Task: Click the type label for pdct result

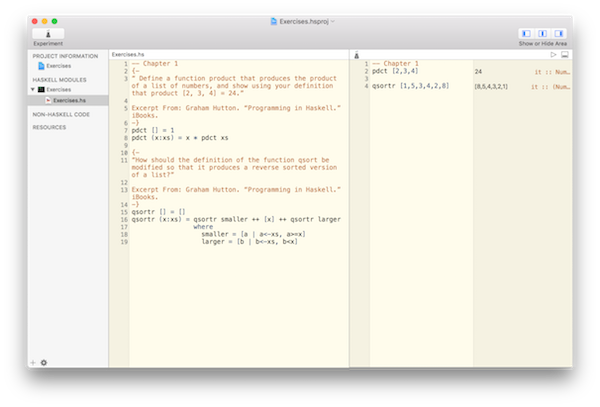Action: (552, 72)
